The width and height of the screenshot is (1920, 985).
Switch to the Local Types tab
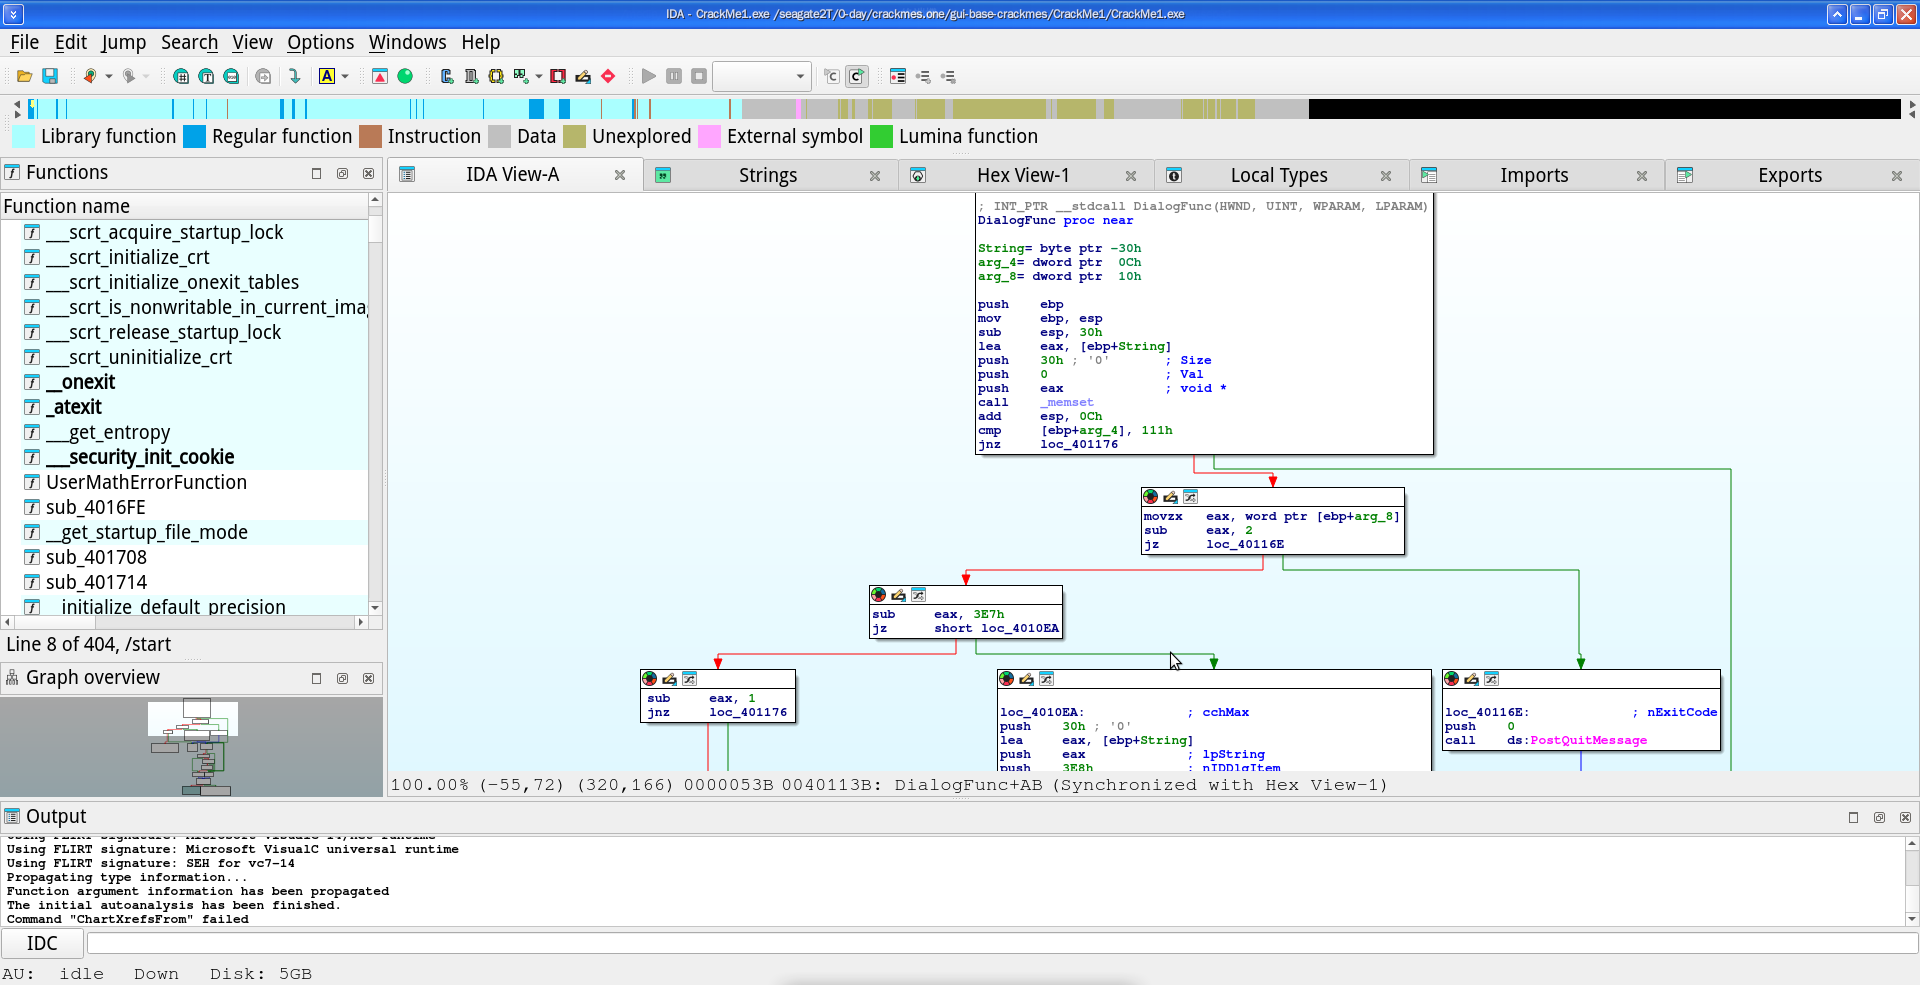(x=1279, y=175)
